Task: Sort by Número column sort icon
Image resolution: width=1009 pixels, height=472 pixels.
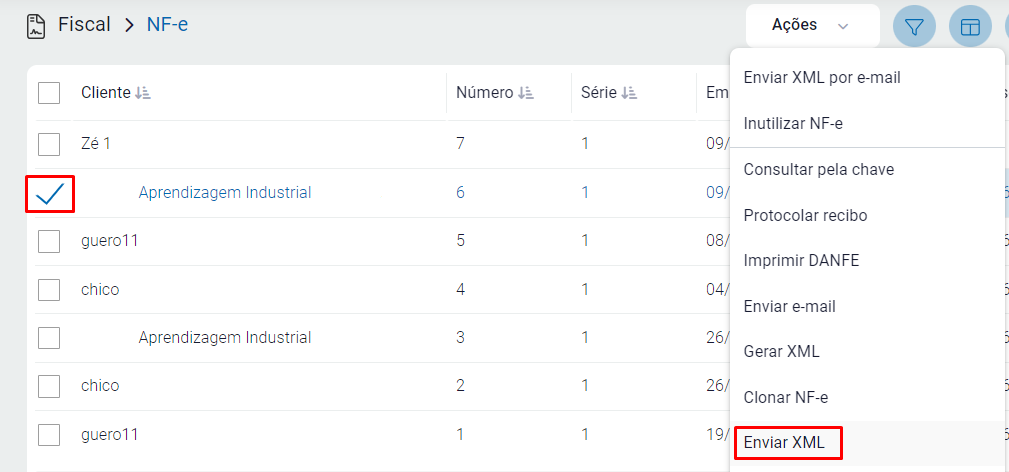Action: pos(526,93)
